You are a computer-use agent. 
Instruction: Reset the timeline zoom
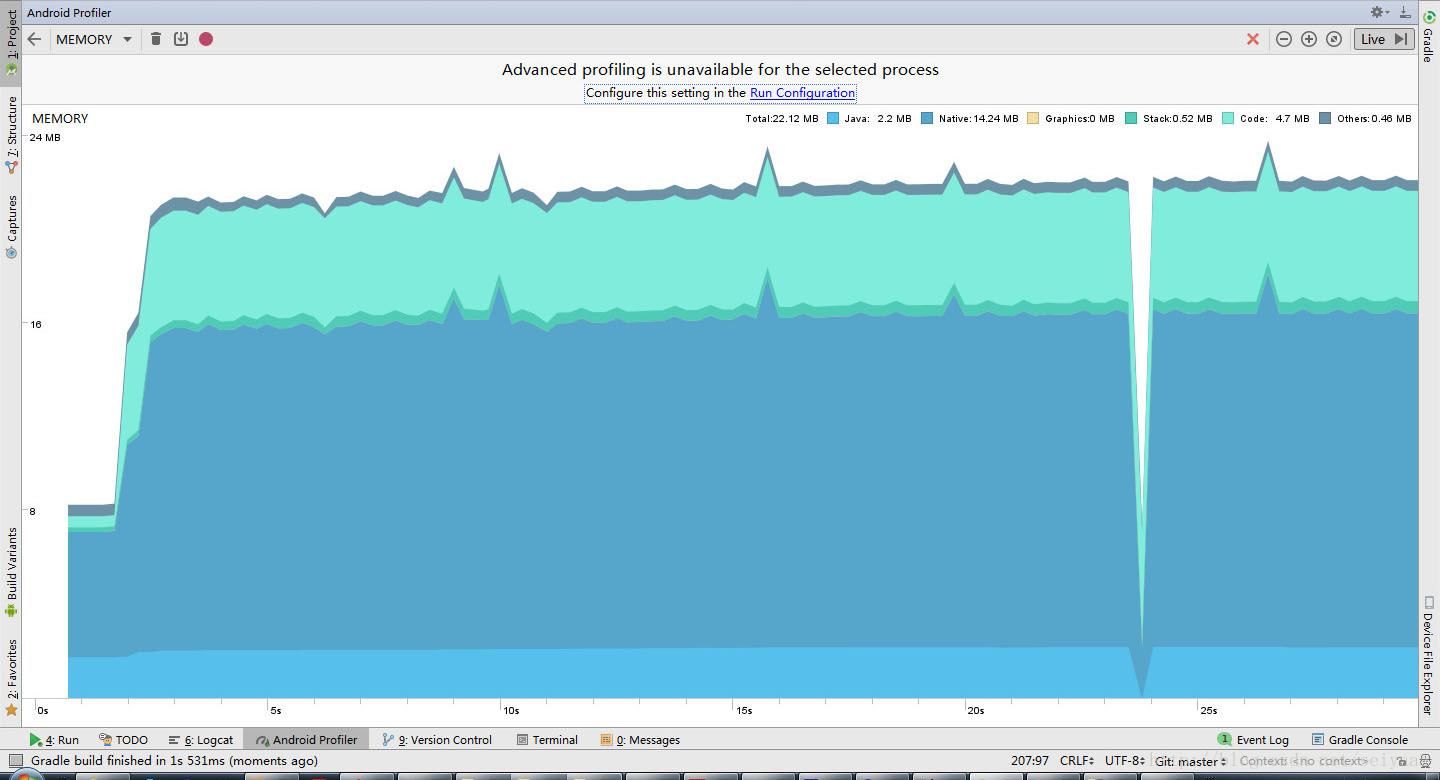click(x=1334, y=39)
